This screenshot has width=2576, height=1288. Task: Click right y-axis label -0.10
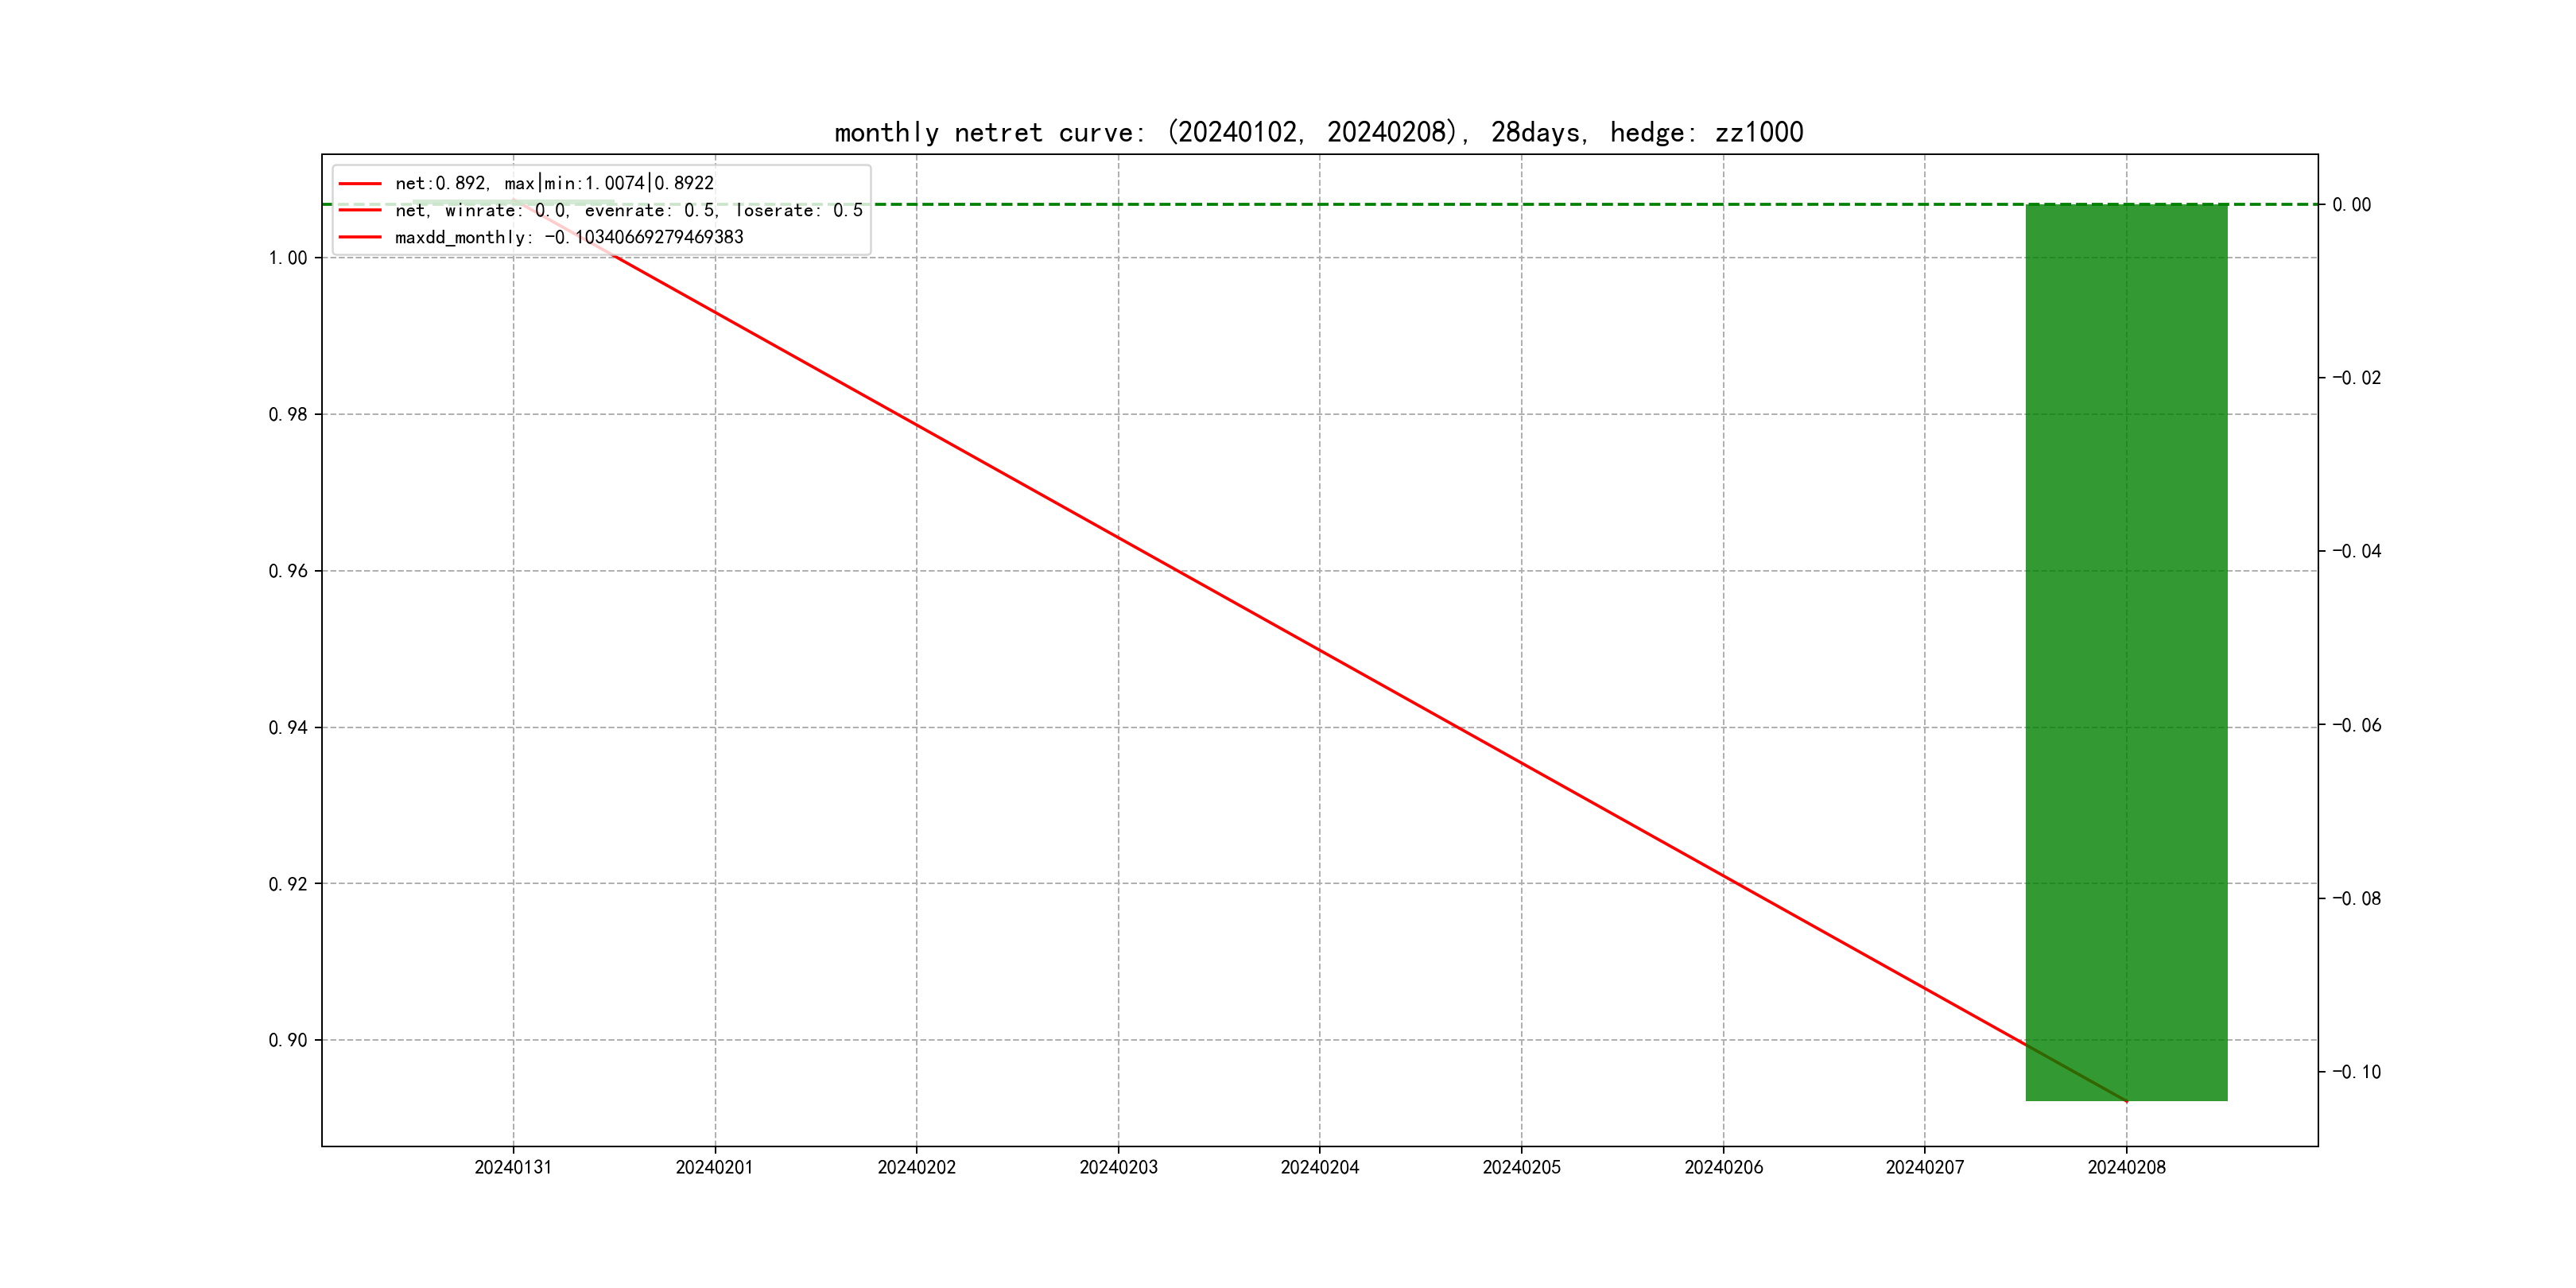2356,1073
